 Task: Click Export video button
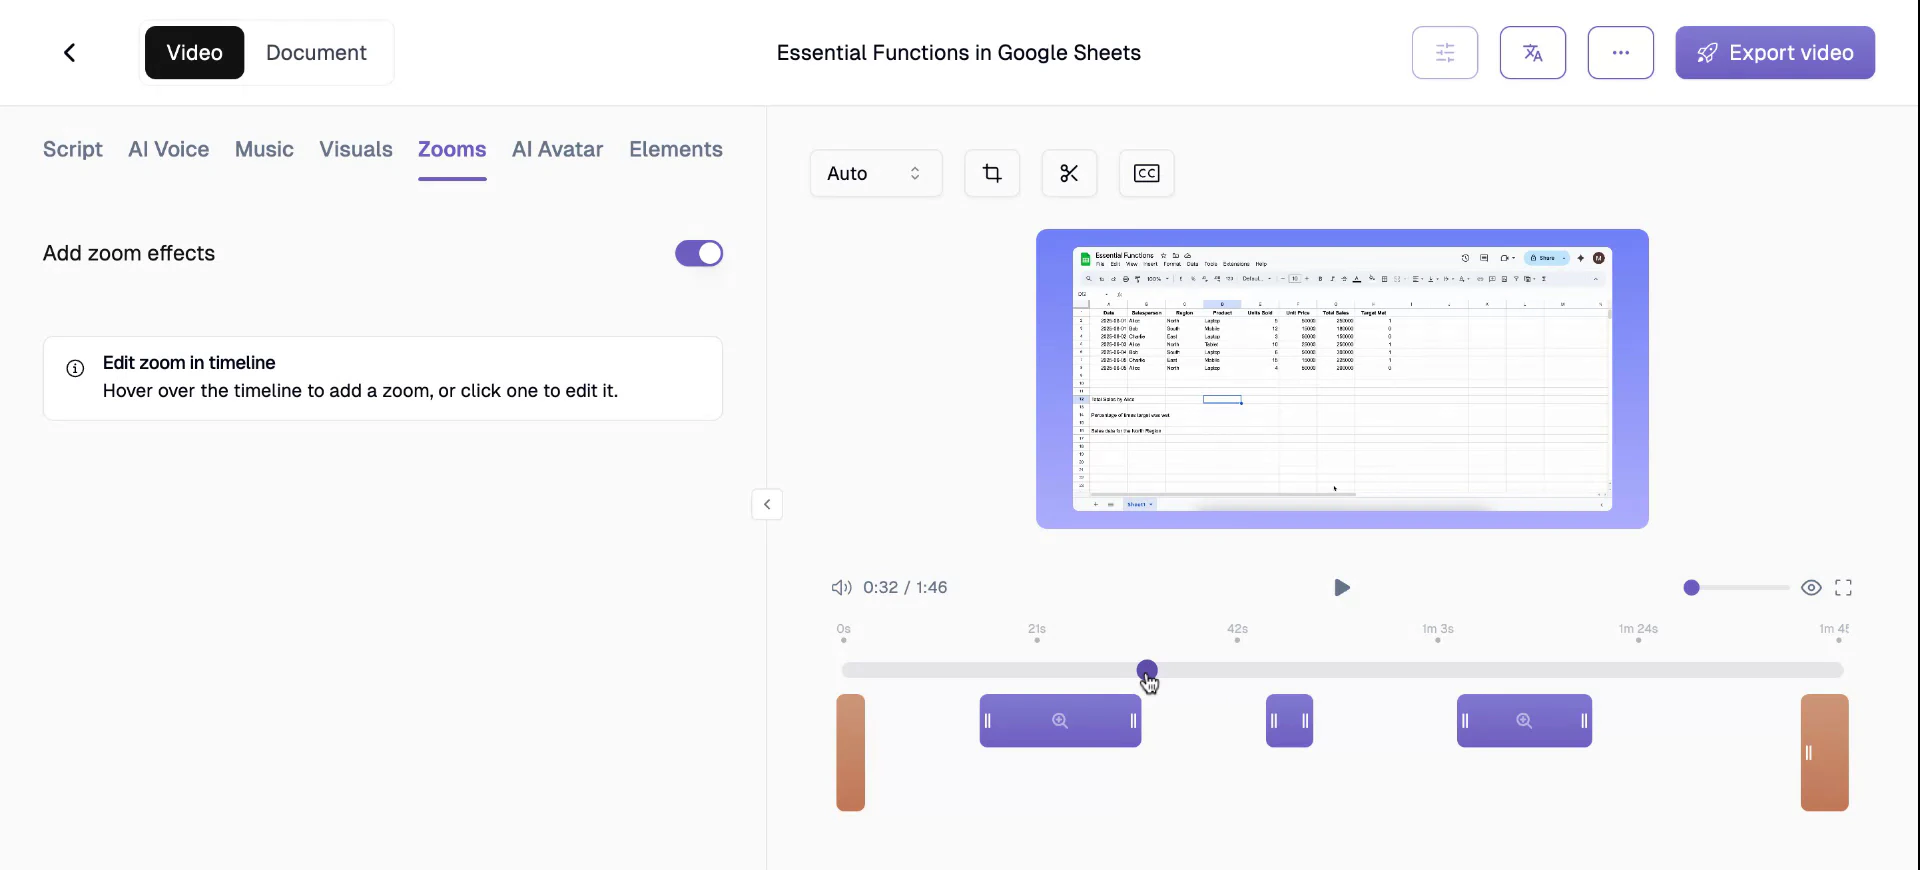[x=1775, y=53]
